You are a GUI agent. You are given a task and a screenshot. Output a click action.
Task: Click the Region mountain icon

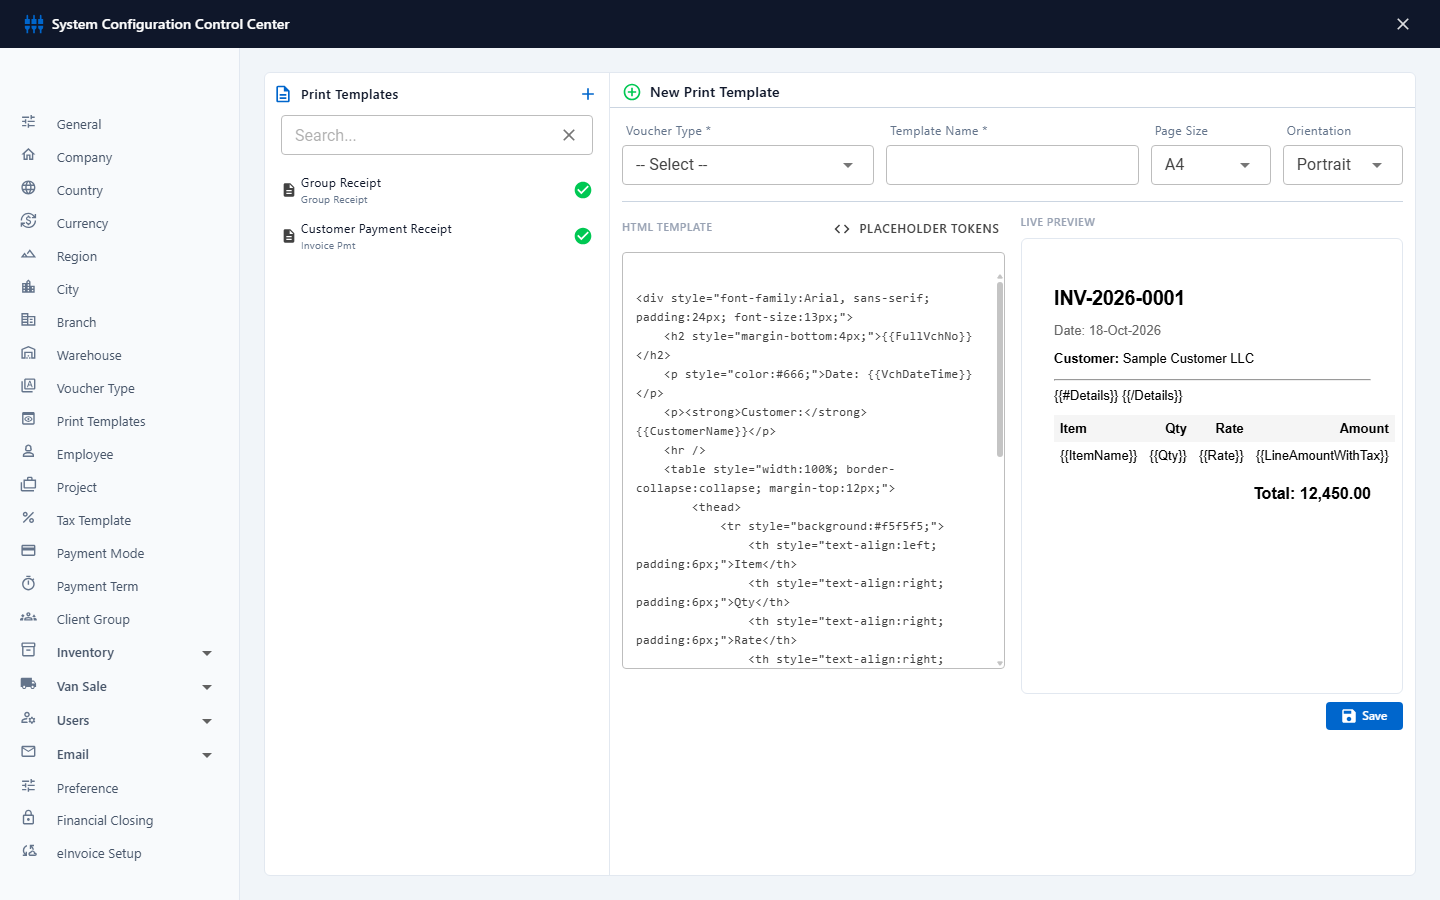point(28,254)
